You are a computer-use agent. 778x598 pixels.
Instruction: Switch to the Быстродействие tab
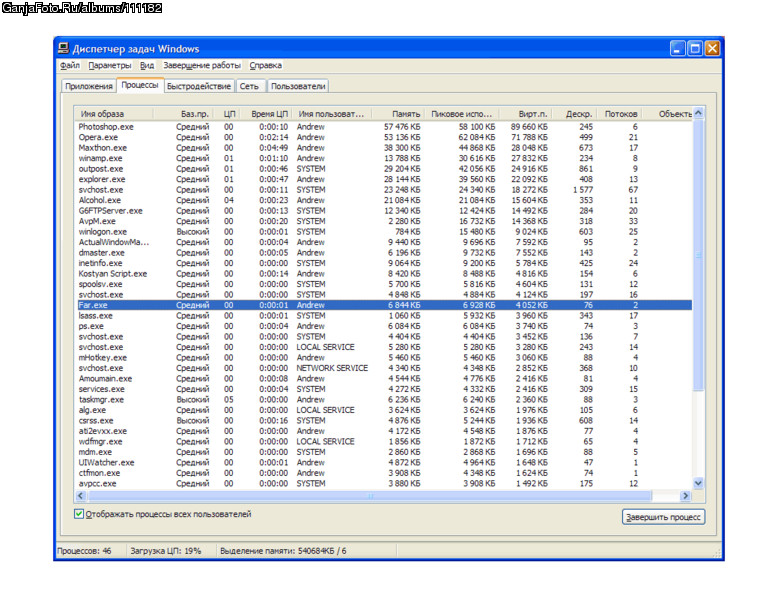[199, 86]
